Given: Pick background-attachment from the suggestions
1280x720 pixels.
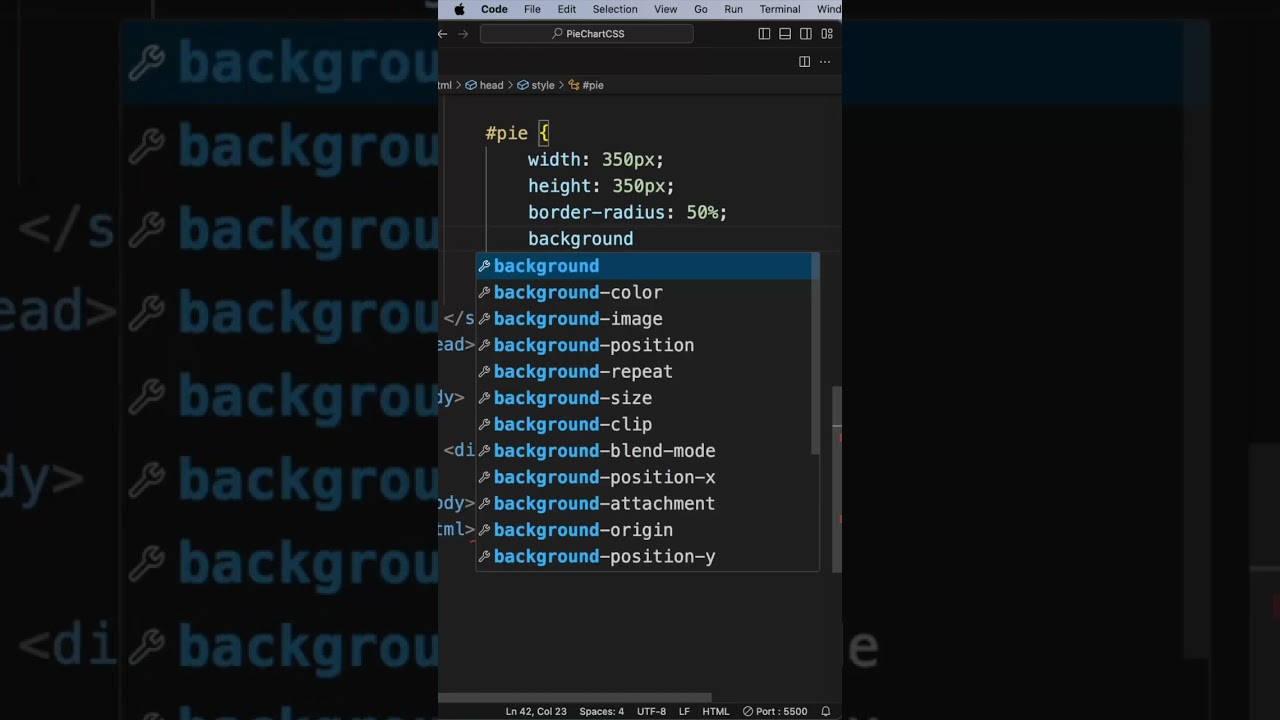Looking at the screenshot, I should (x=647, y=504).
